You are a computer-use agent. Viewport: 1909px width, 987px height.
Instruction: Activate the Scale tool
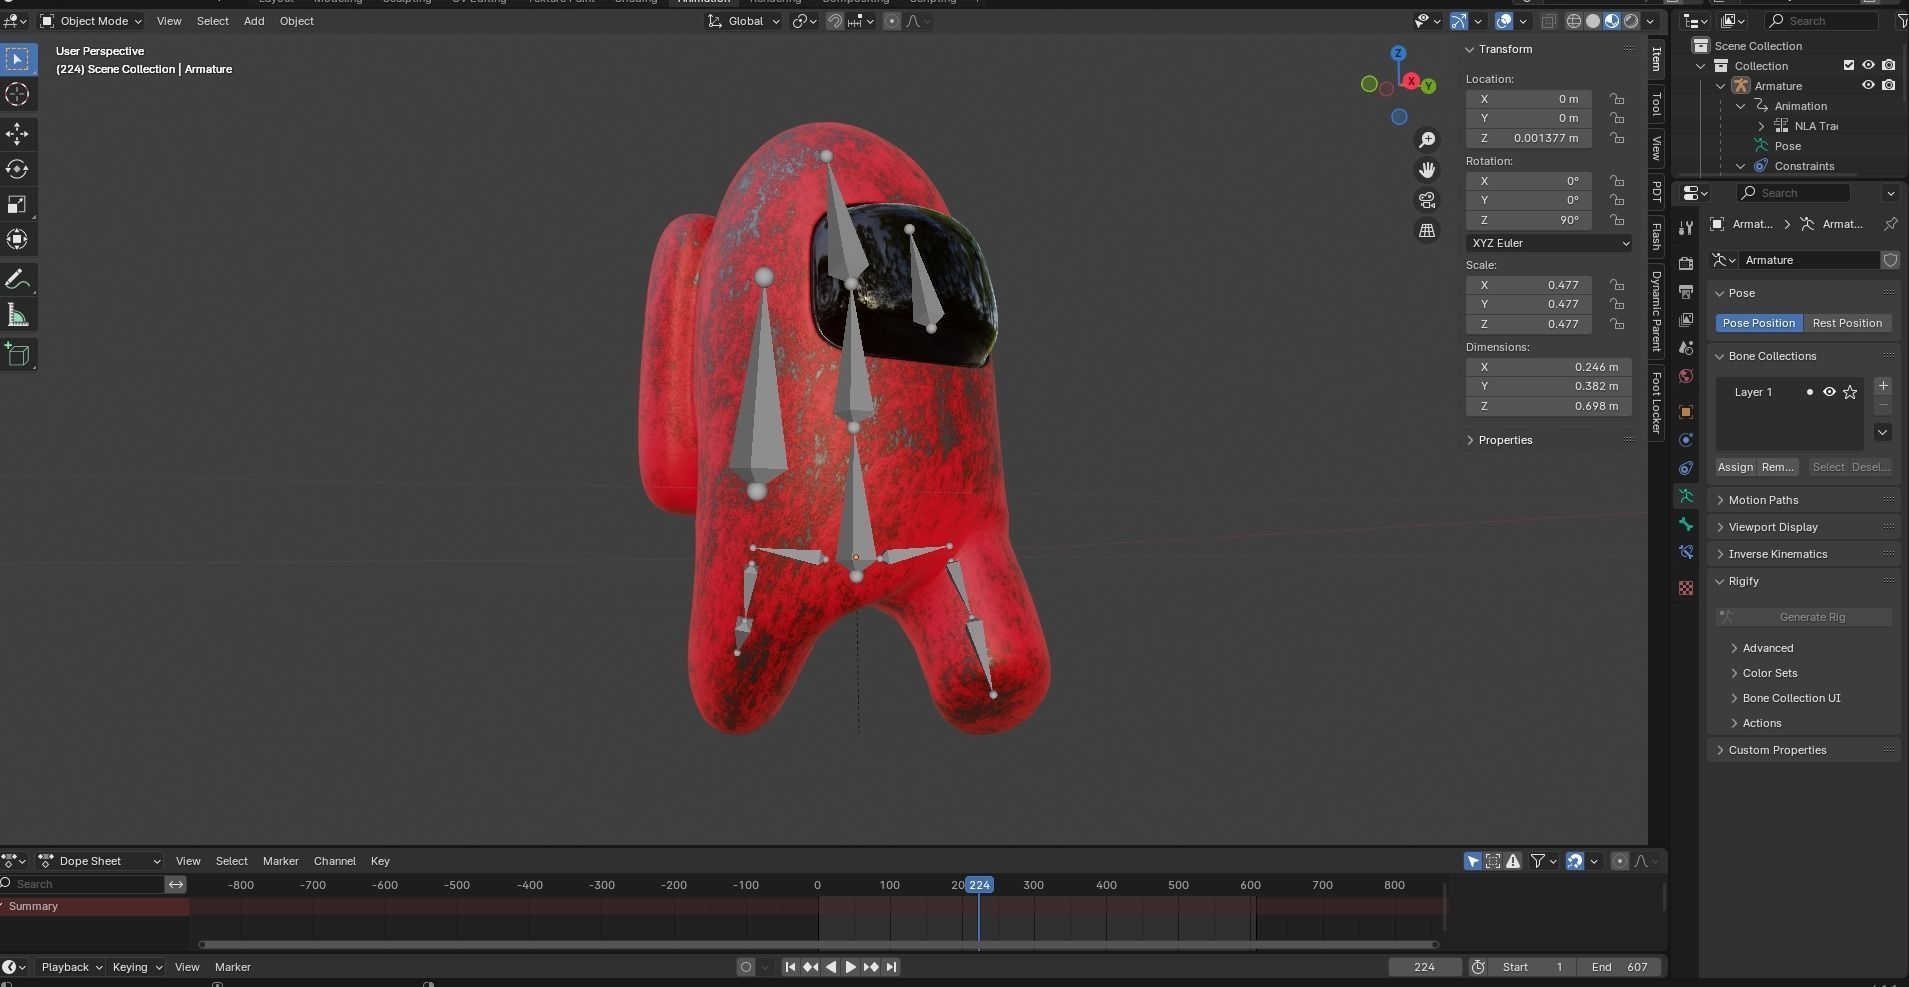pyautogui.click(x=17, y=204)
